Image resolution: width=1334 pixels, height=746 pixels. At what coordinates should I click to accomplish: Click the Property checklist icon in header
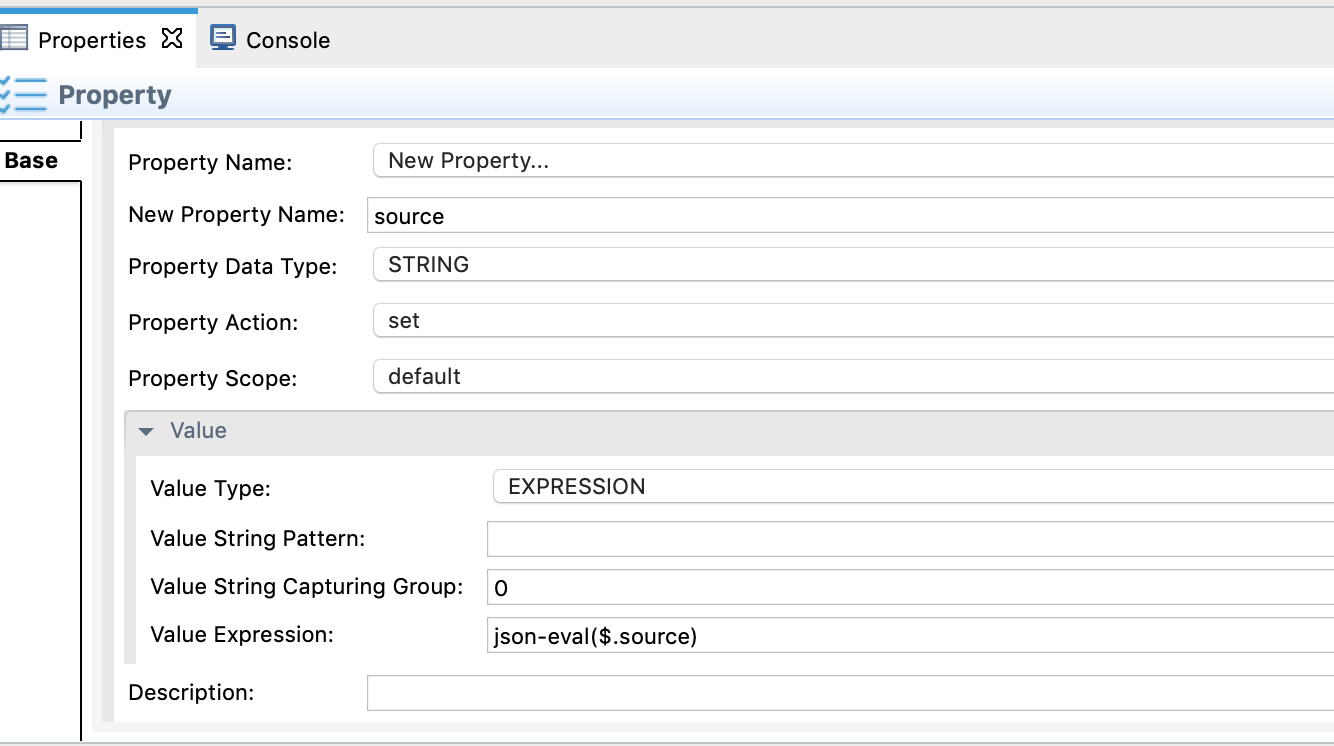(23, 94)
